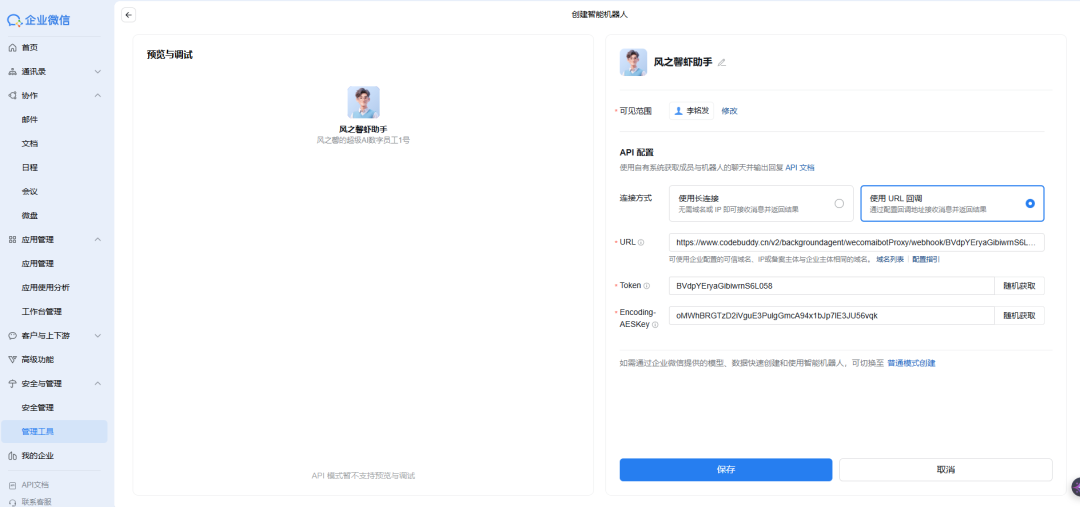1080x507 pixels.
Task: Select the 使用 URL 回调 radio option
Action: pos(1030,203)
